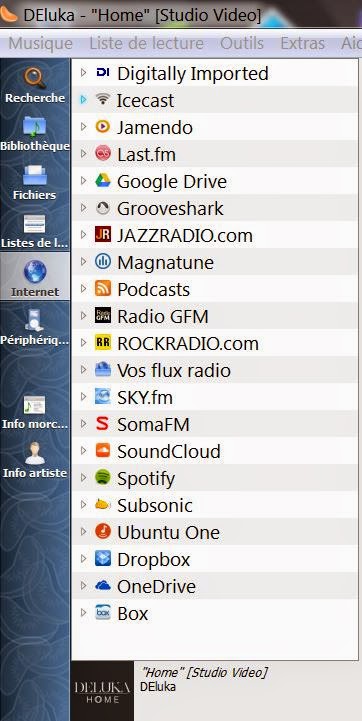Click the SomaFM red S icon
This screenshot has width=362, height=721.
click(x=103, y=424)
